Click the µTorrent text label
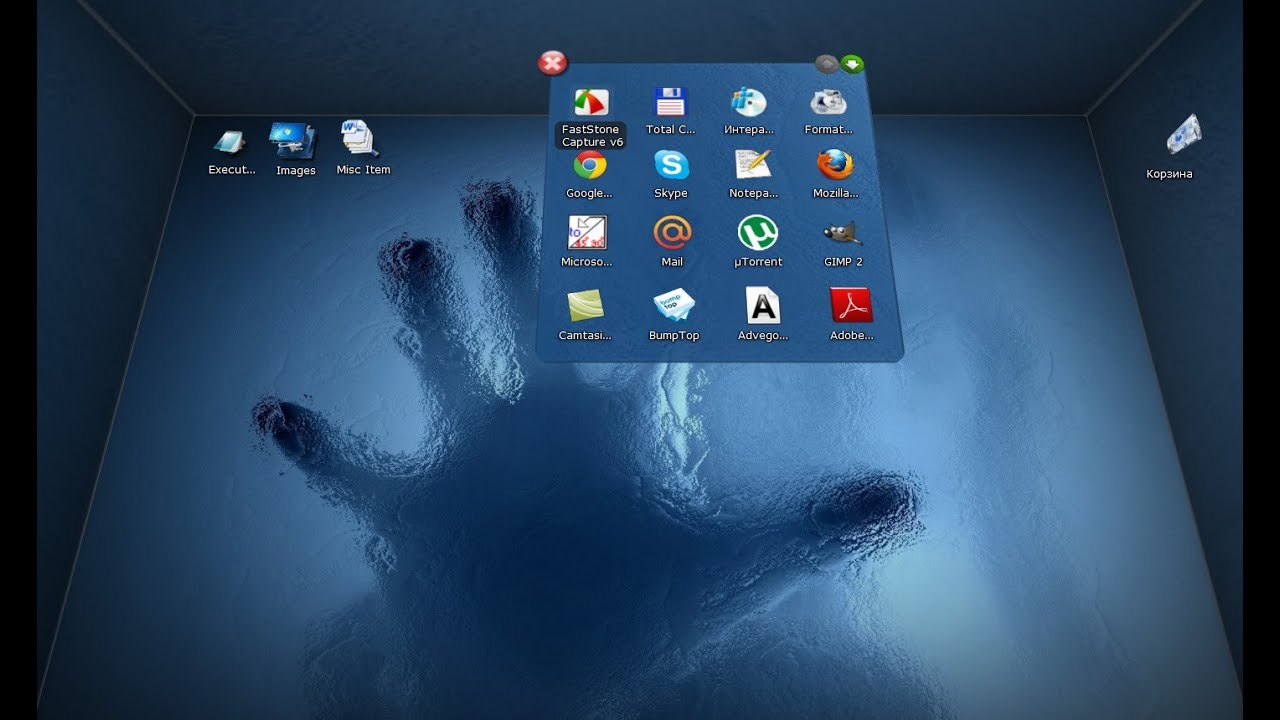This screenshot has height=720, width=1280. (x=758, y=262)
